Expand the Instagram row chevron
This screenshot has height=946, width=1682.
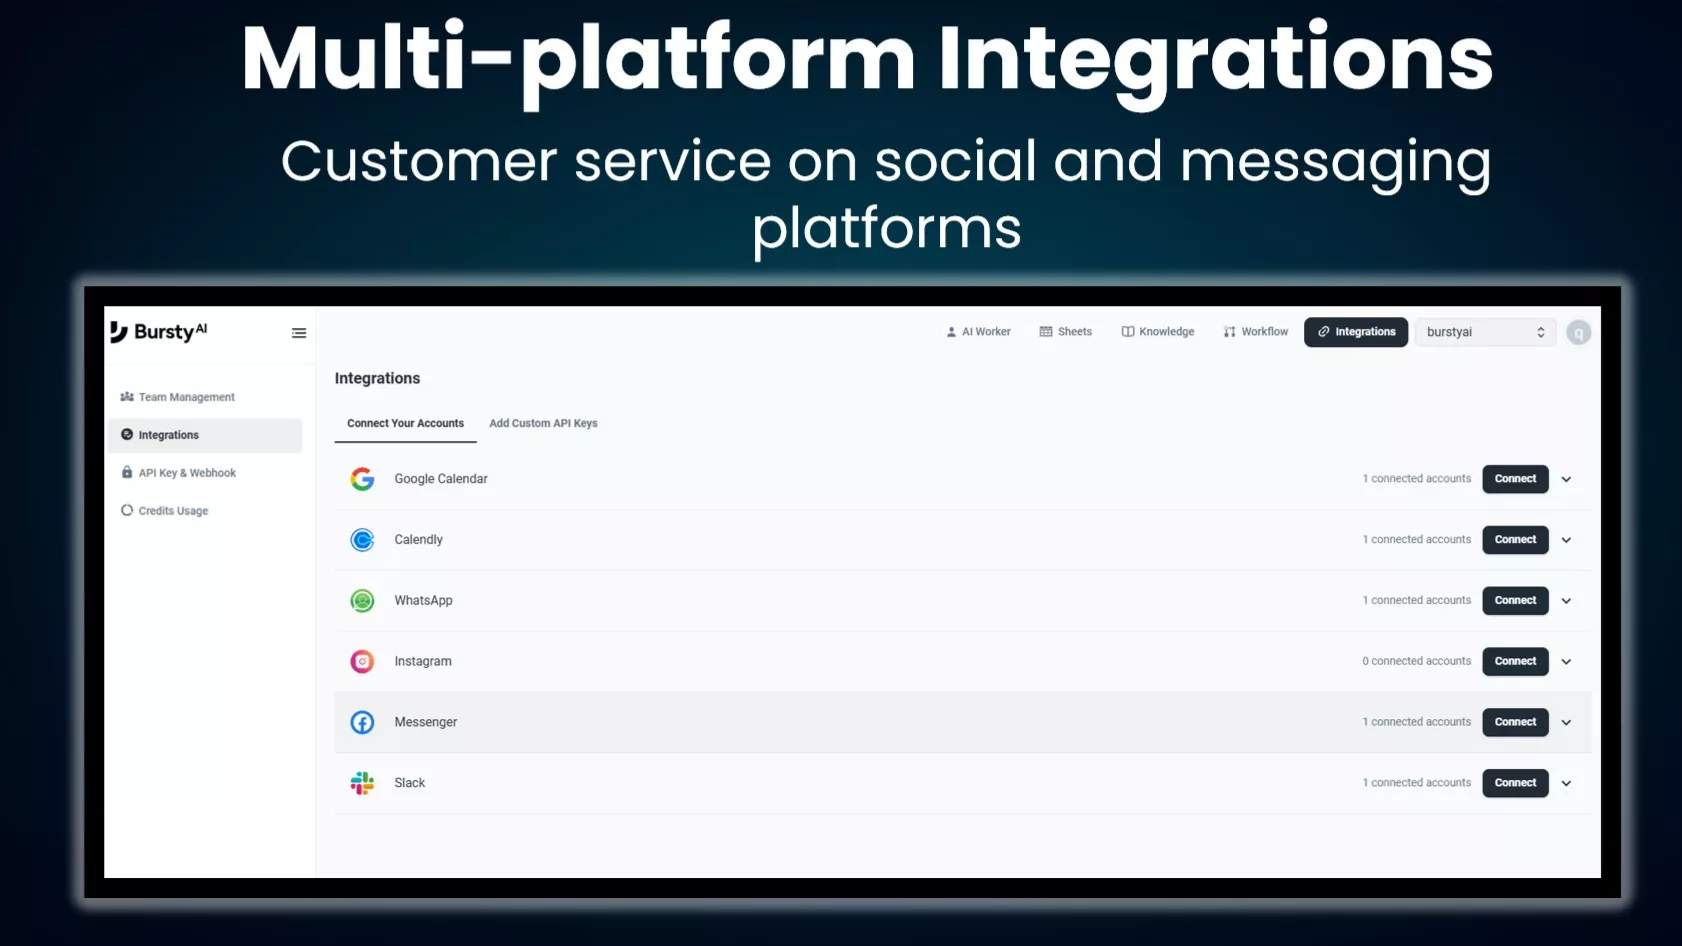[x=1566, y=662]
